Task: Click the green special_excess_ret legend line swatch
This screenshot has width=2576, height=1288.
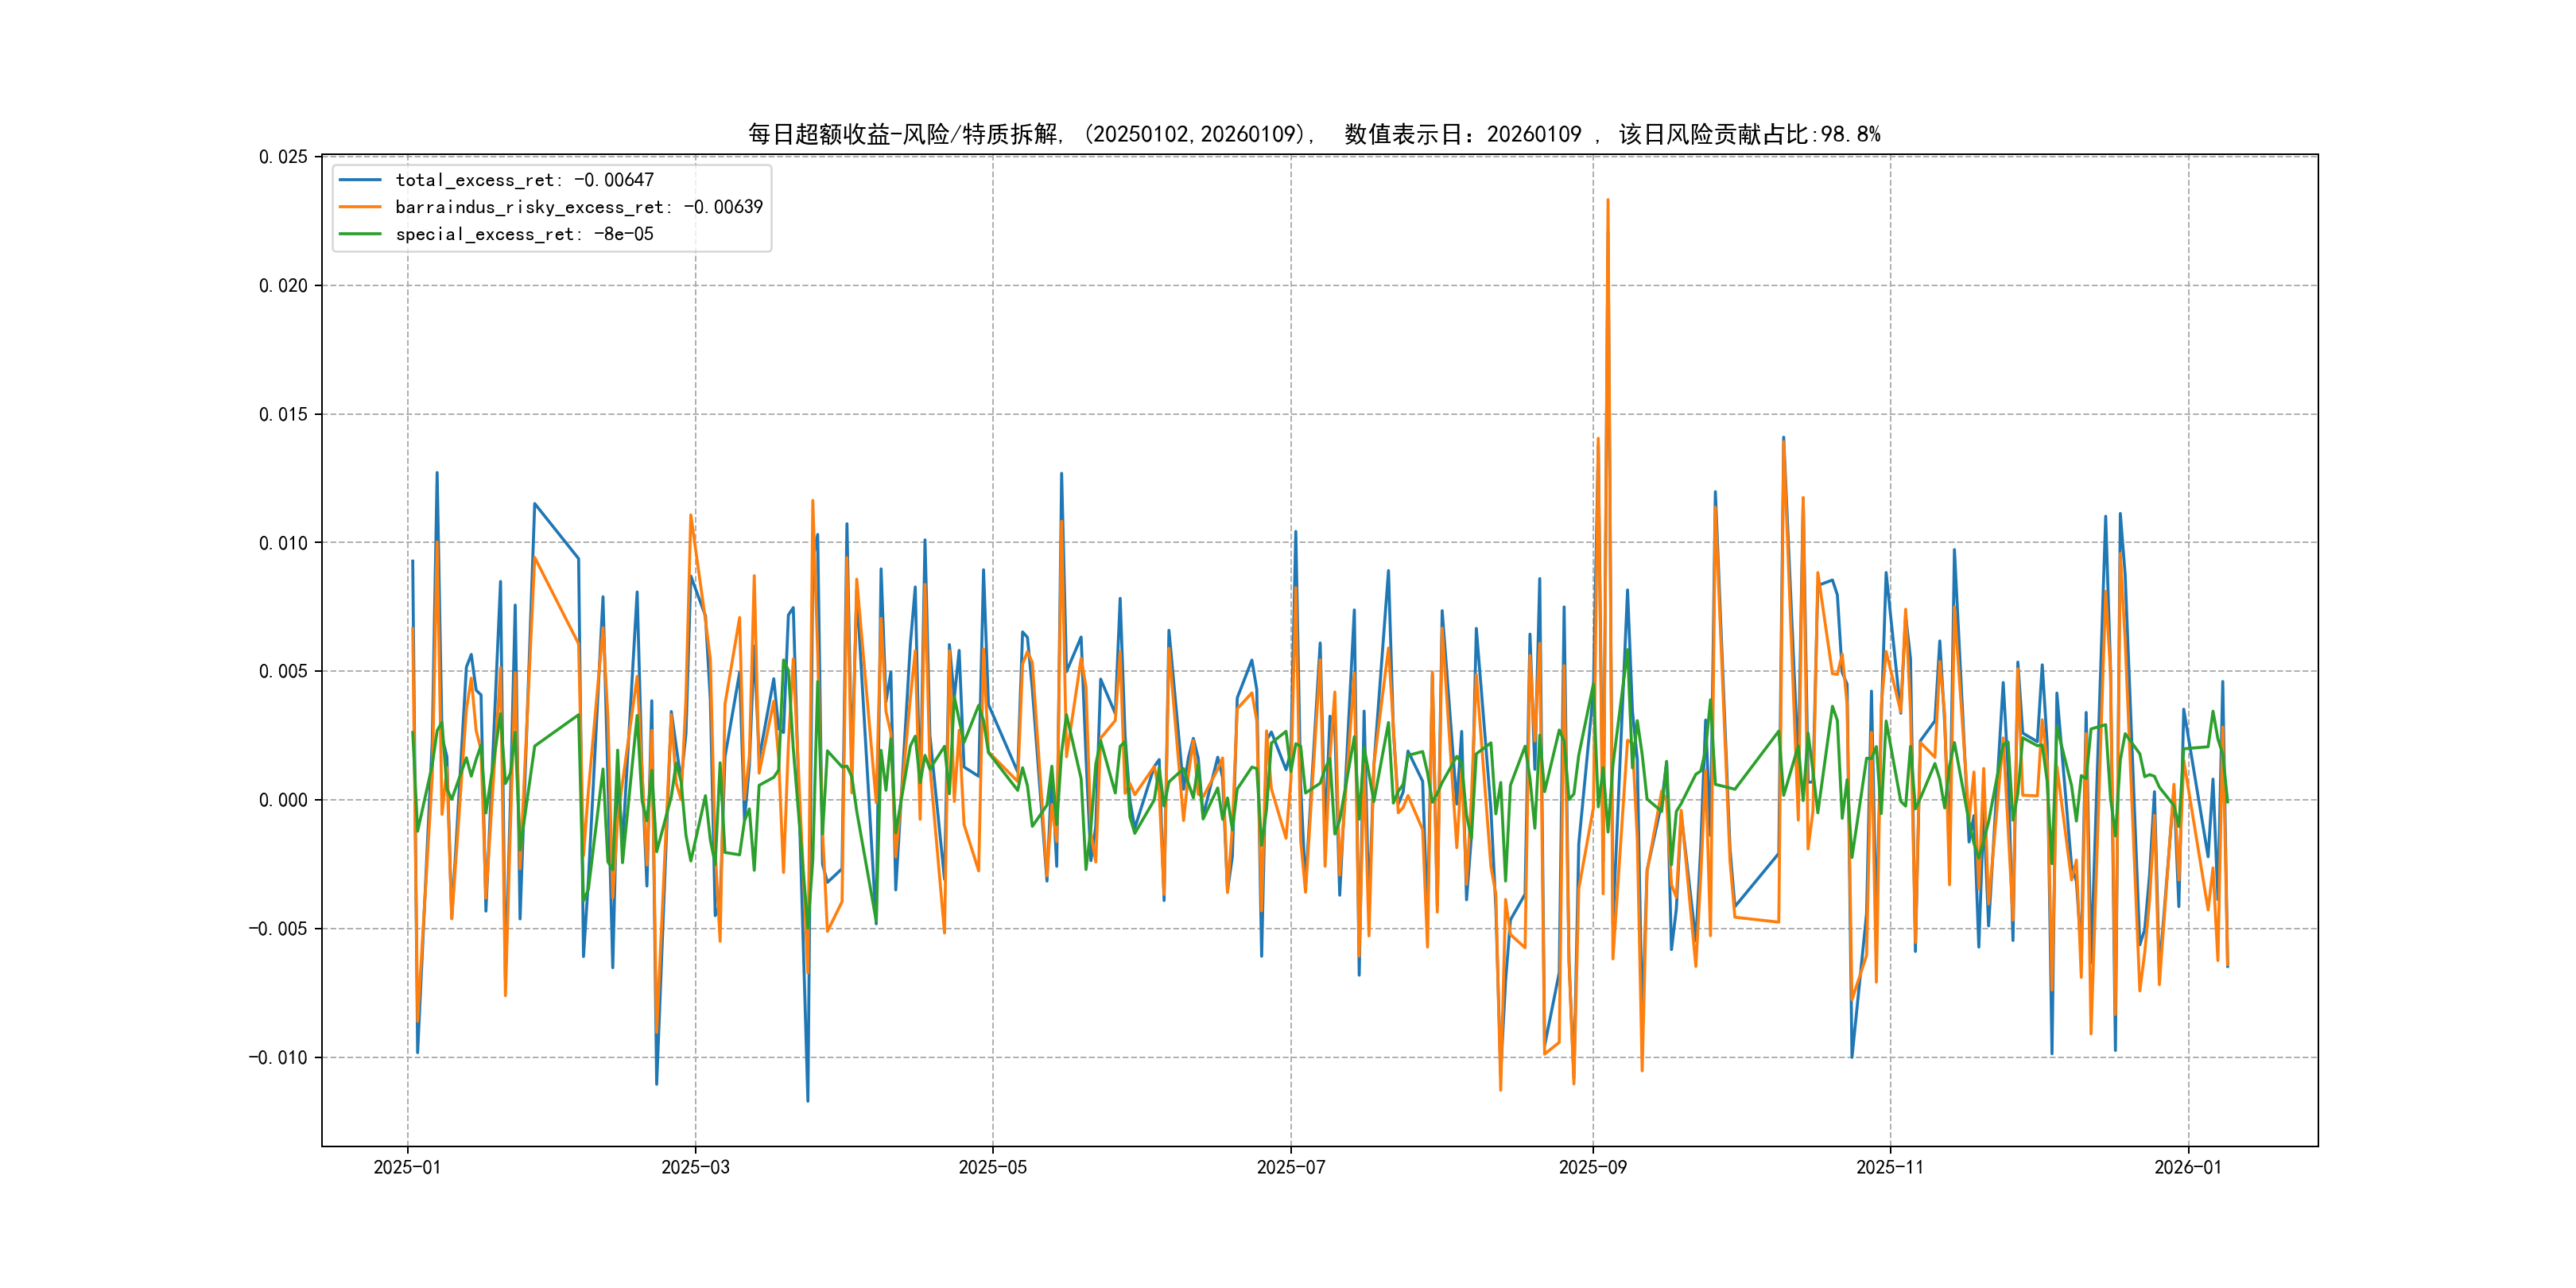Action: coord(360,234)
